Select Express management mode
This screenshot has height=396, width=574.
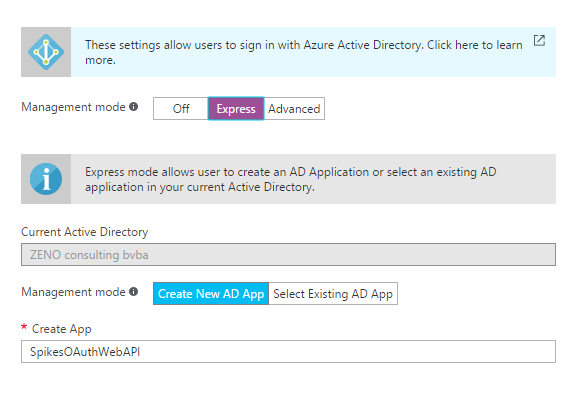tap(236, 109)
